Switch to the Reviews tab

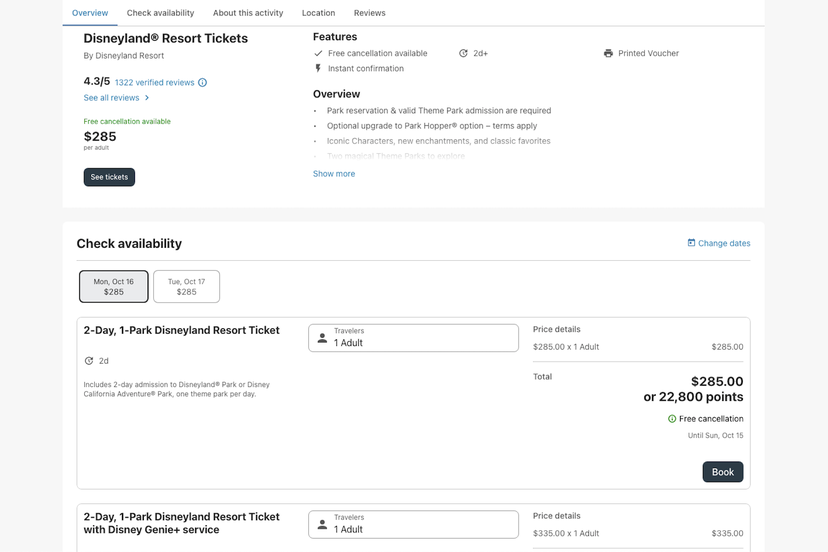pos(369,13)
